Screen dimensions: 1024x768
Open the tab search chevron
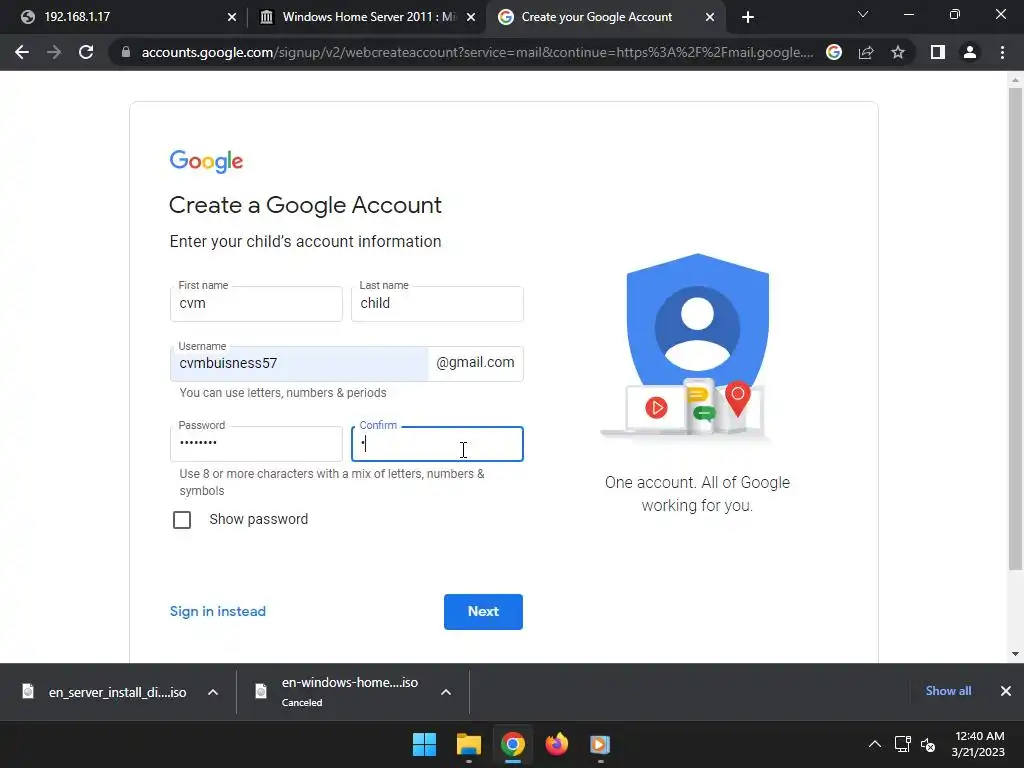point(863,14)
